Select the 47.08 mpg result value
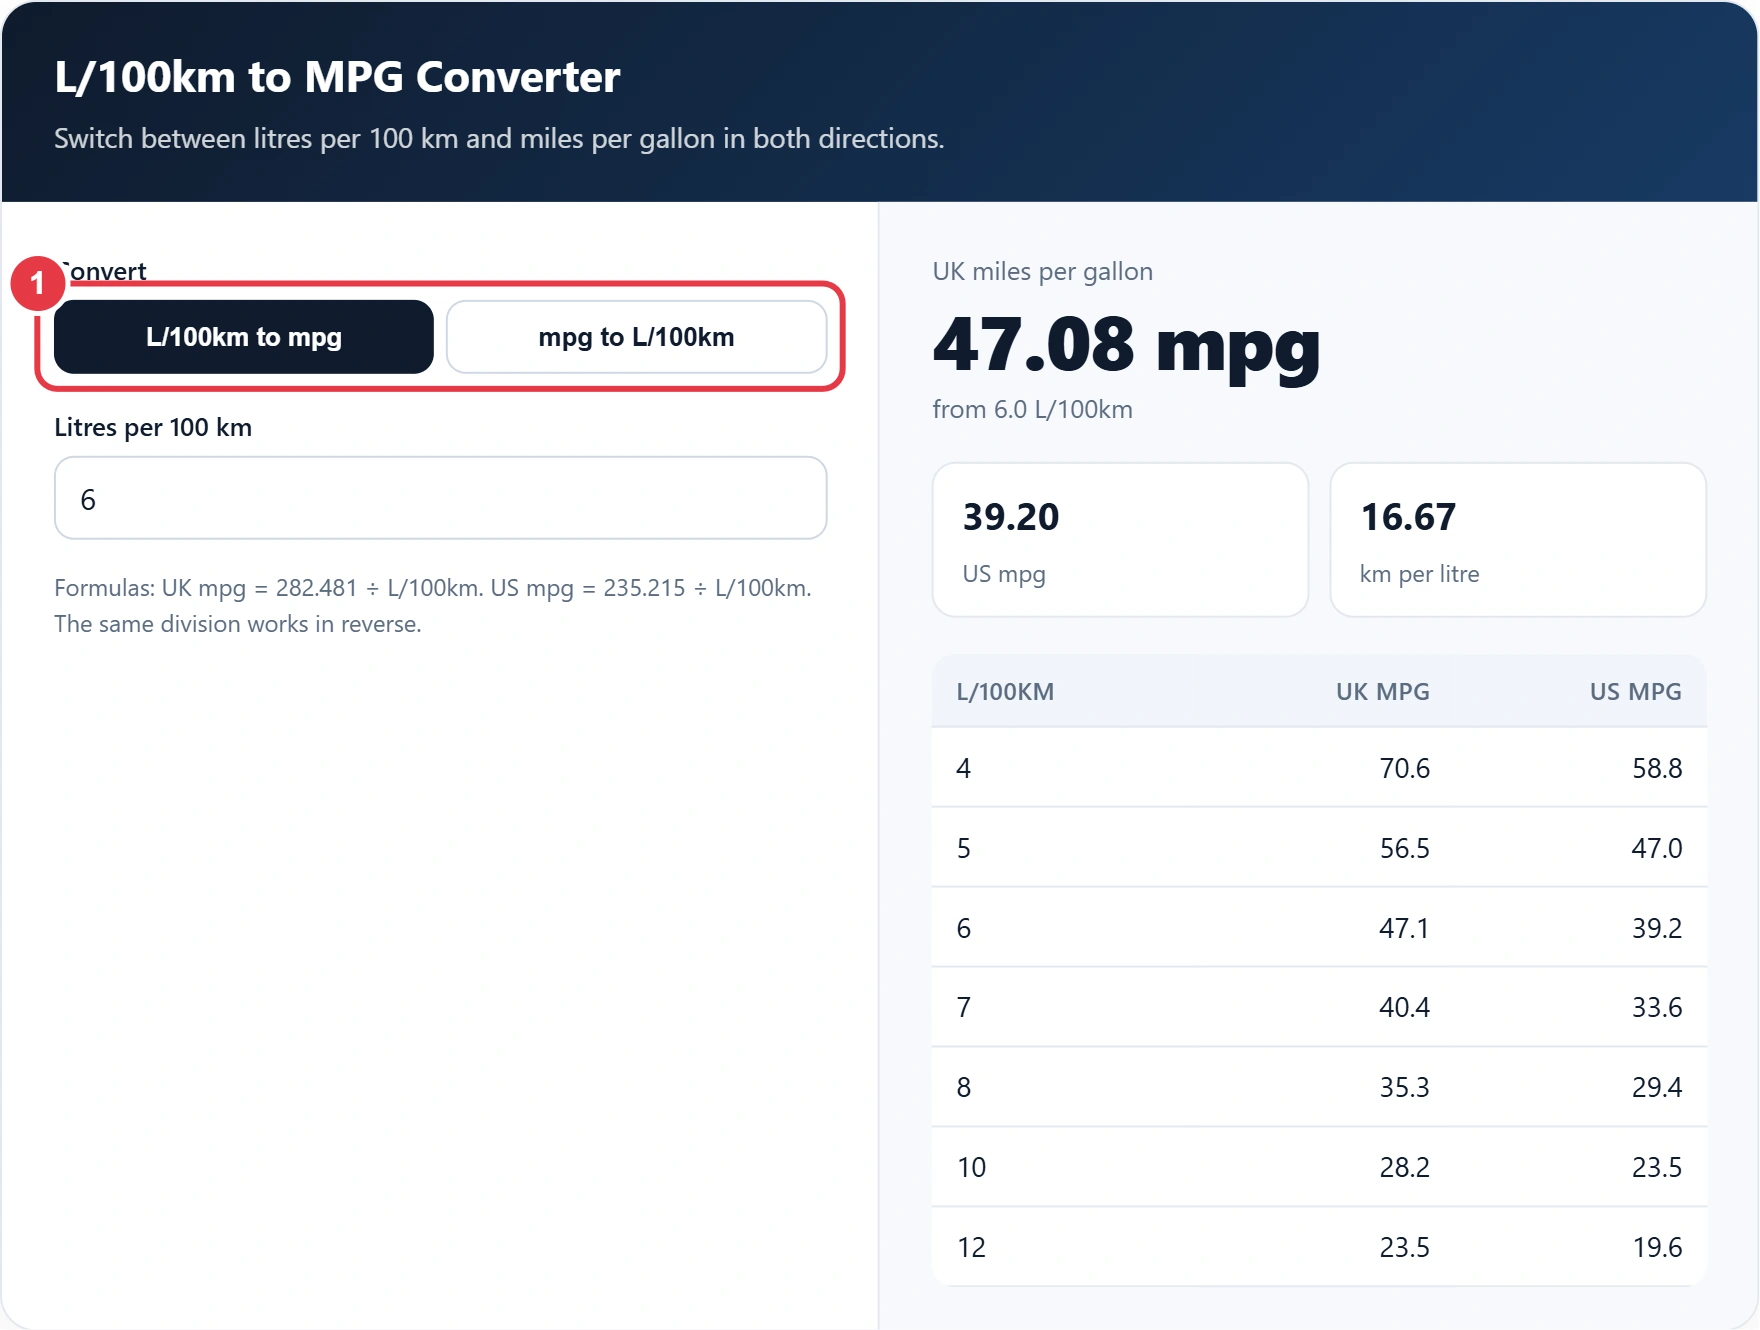The height and width of the screenshot is (1330, 1760). tap(1126, 345)
